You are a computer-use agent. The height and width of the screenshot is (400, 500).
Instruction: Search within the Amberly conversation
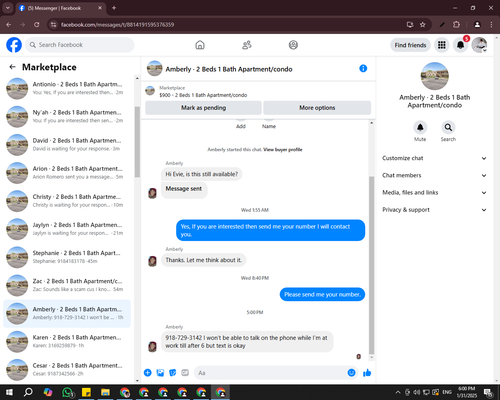pos(448,127)
